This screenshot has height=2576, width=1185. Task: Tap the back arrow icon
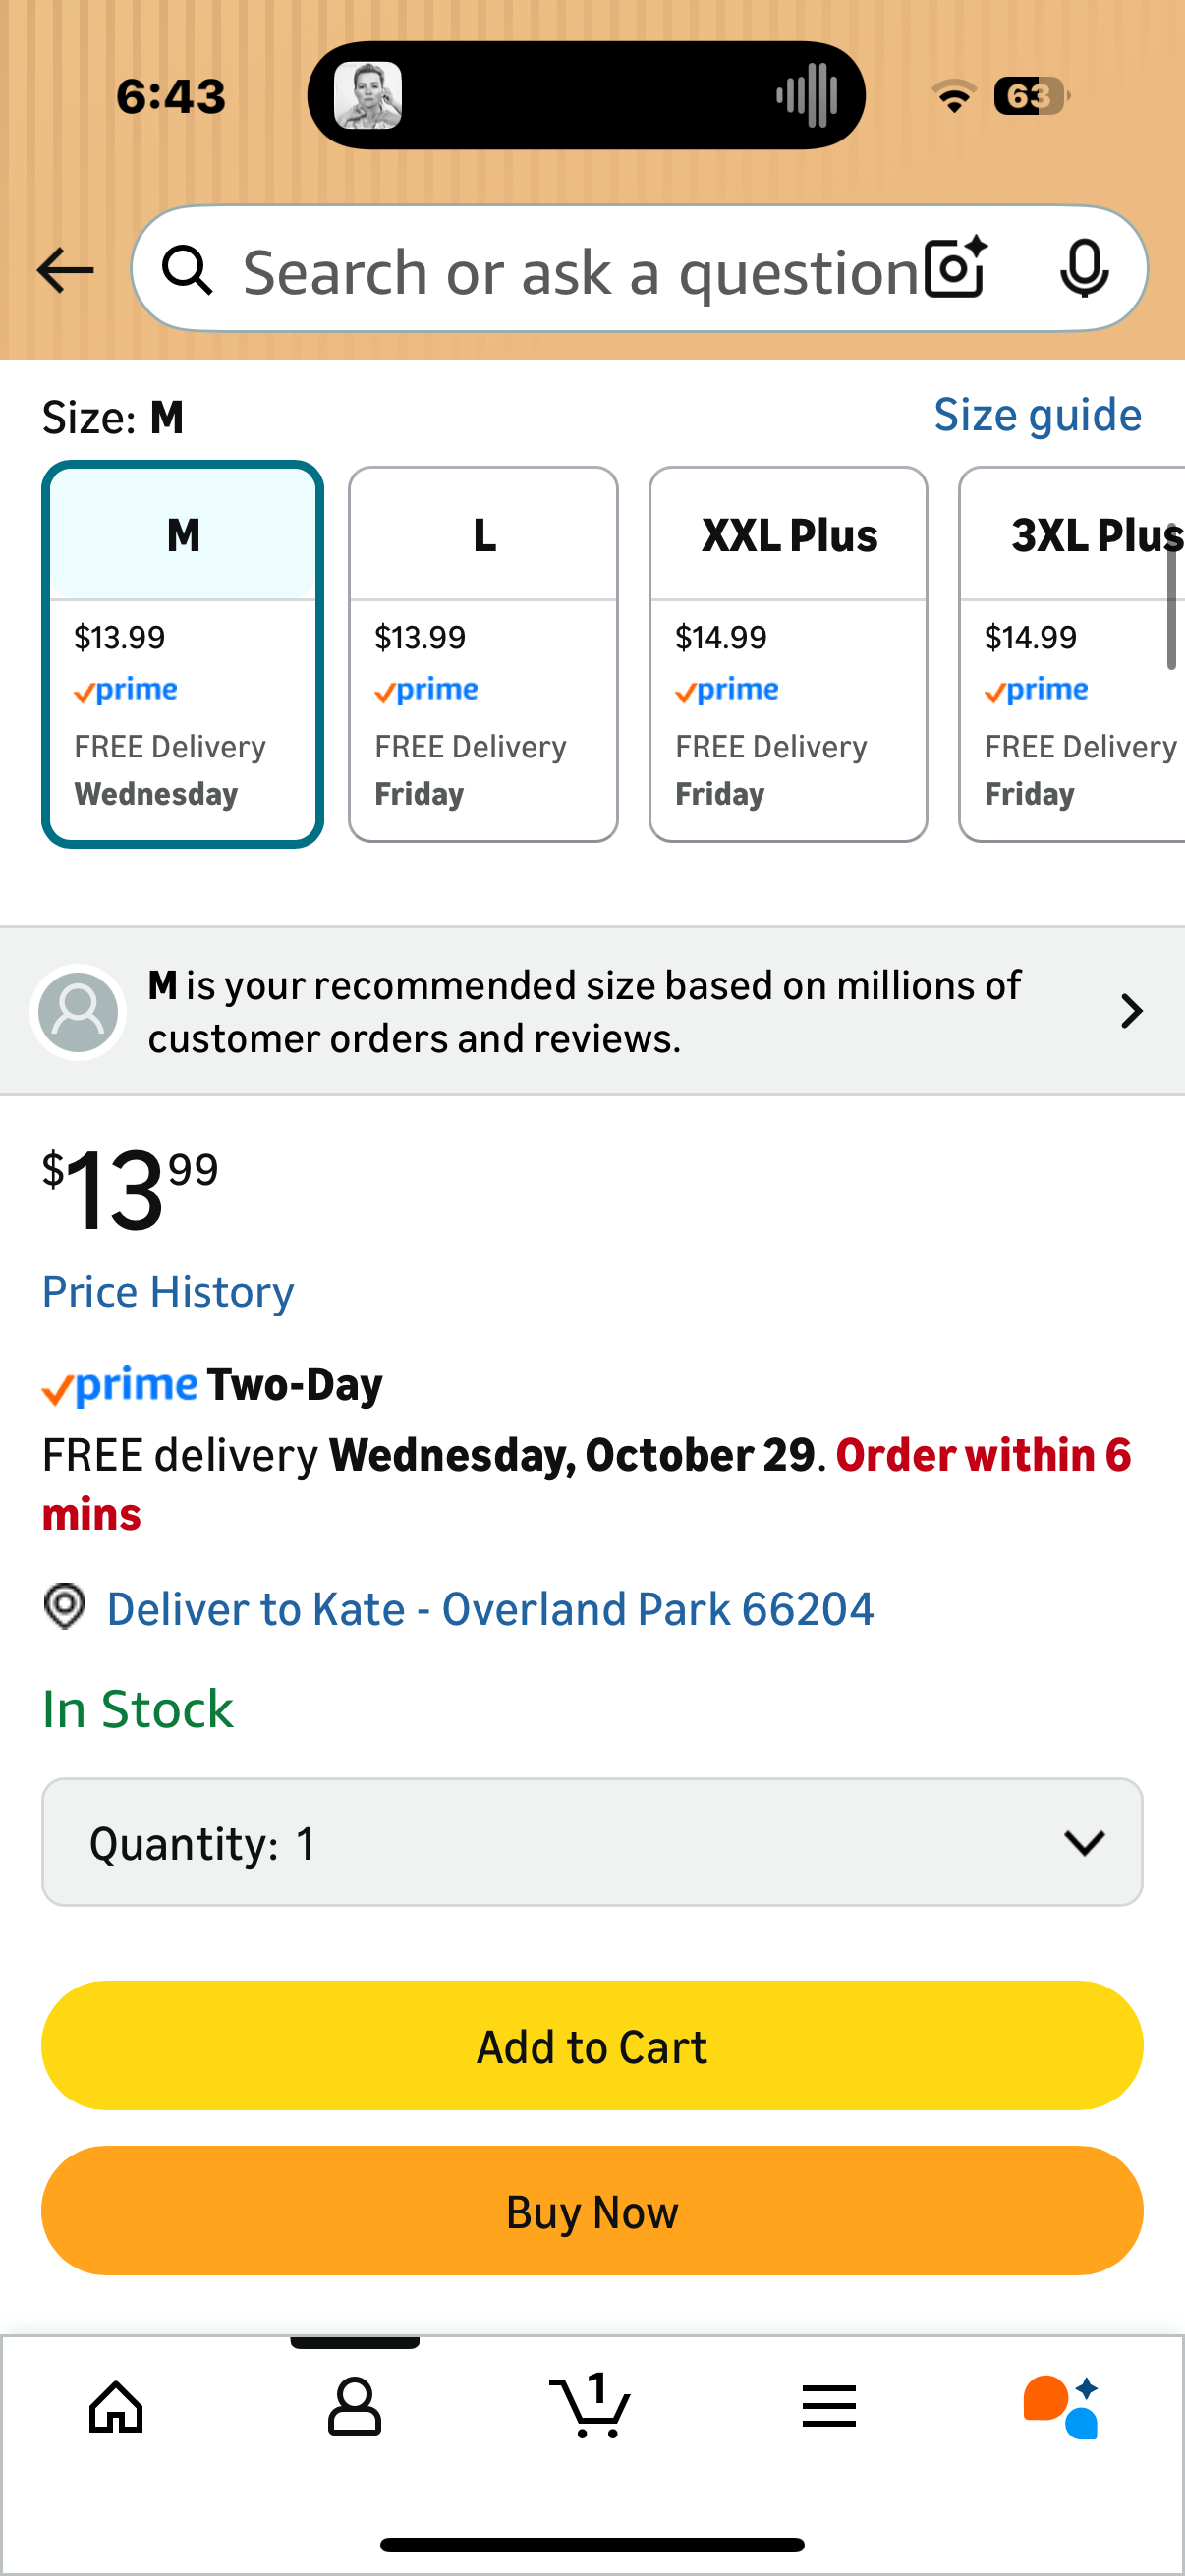(x=65, y=270)
